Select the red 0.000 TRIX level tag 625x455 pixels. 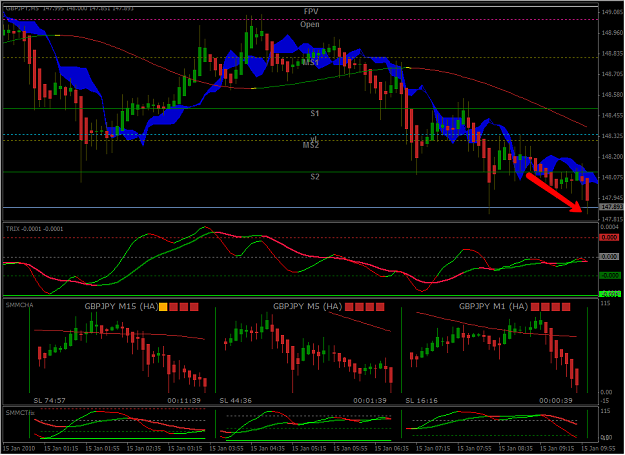[x=609, y=237]
